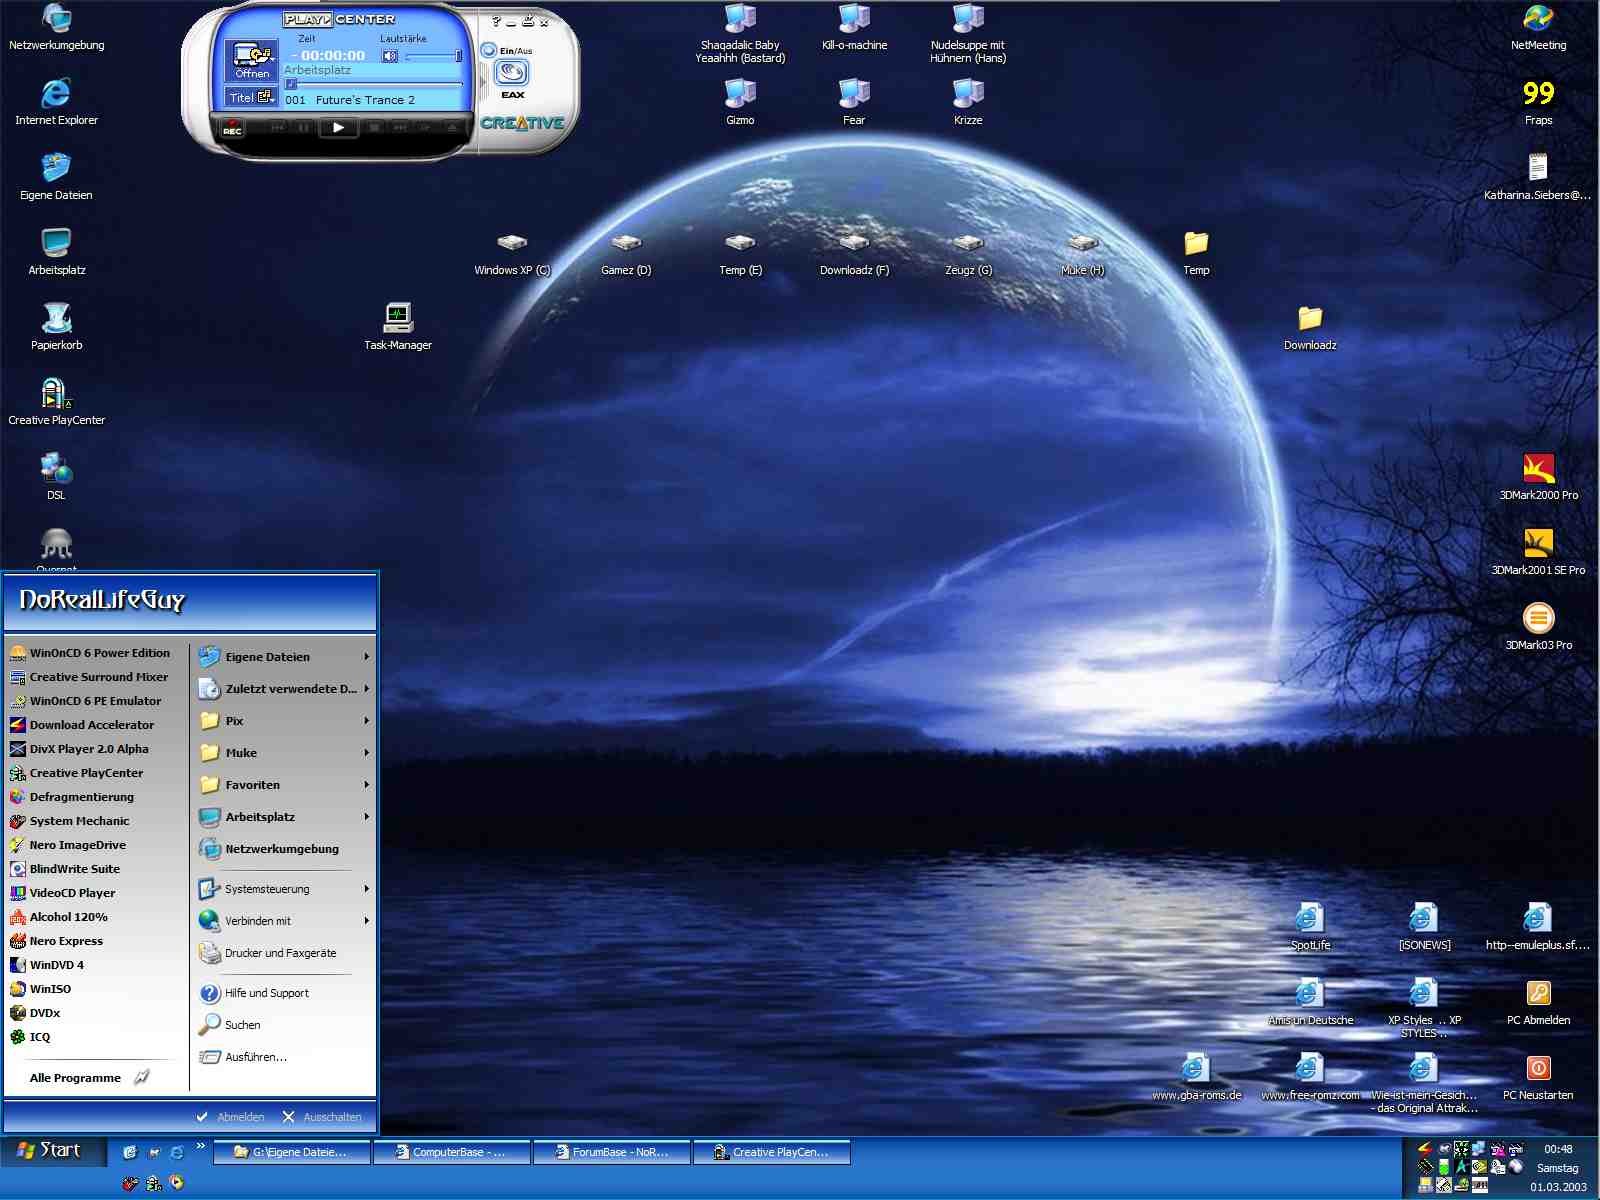Open the NetMeeting desktop shortcut

pyautogui.click(x=1538, y=27)
